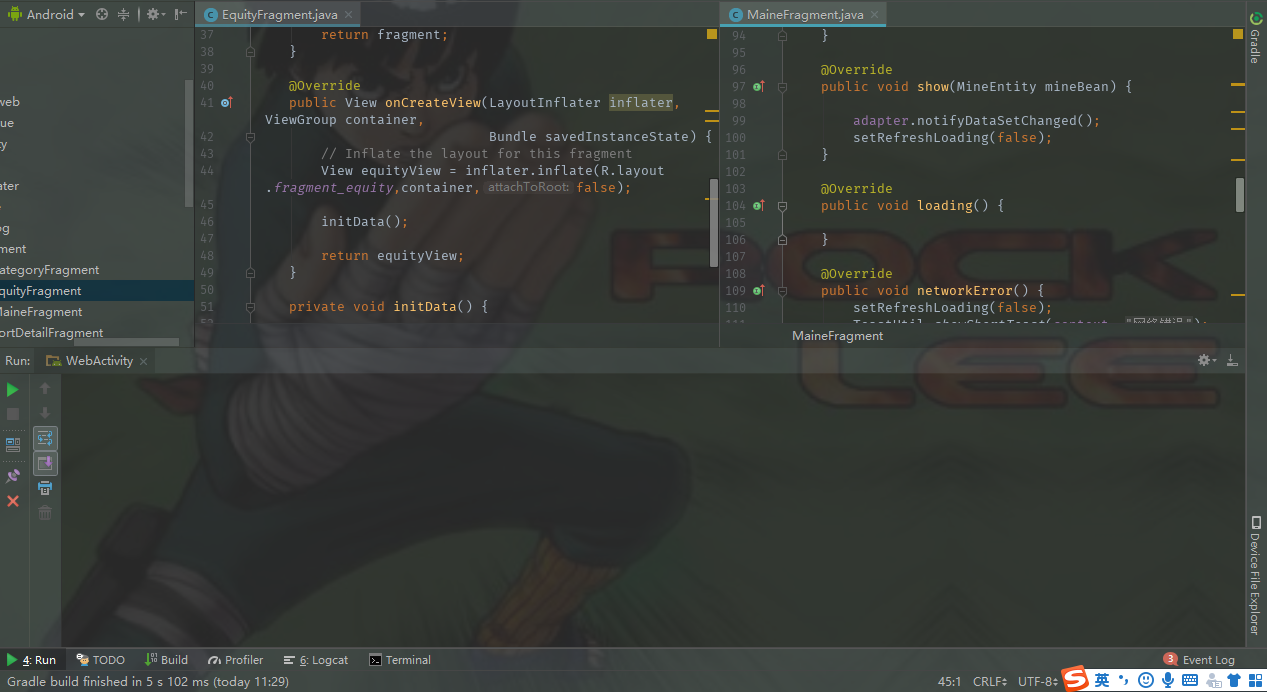Open the Gradle panel on the right
Viewport: 1267px width, 692px height.
pyautogui.click(x=1256, y=44)
